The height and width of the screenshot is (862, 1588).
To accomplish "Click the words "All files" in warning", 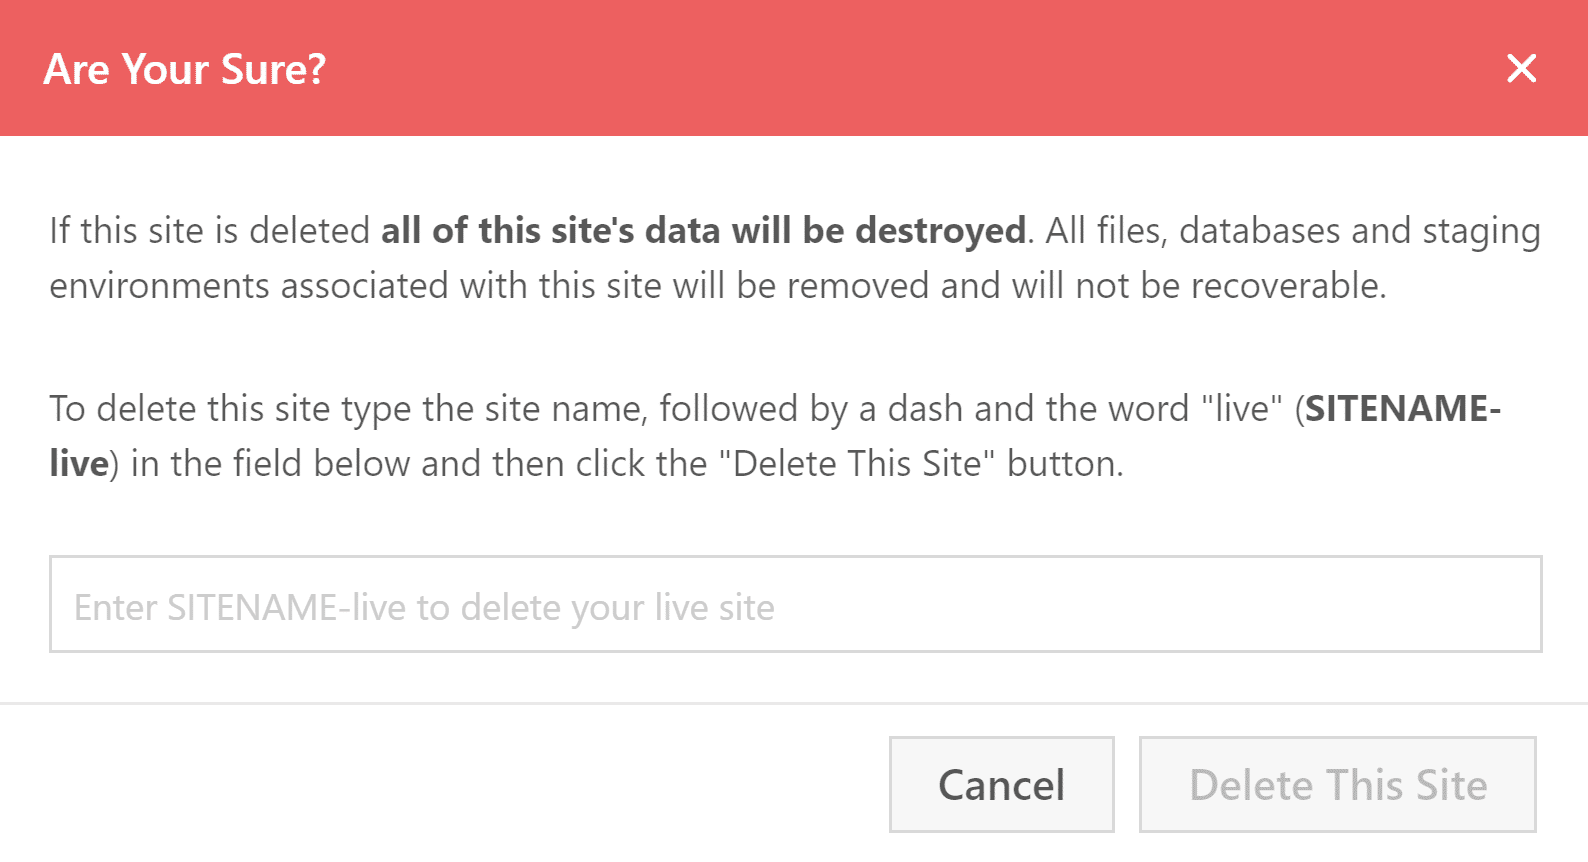I will click(x=1102, y=231).
